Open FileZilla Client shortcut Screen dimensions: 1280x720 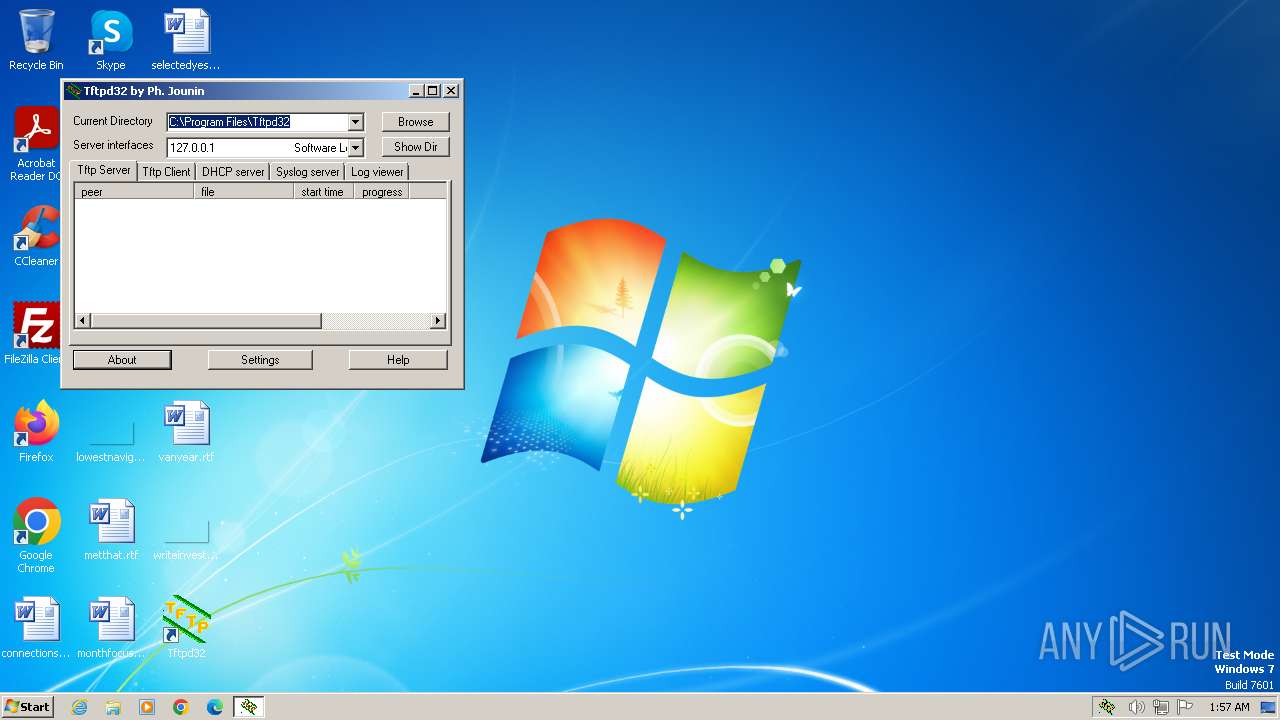36,334
